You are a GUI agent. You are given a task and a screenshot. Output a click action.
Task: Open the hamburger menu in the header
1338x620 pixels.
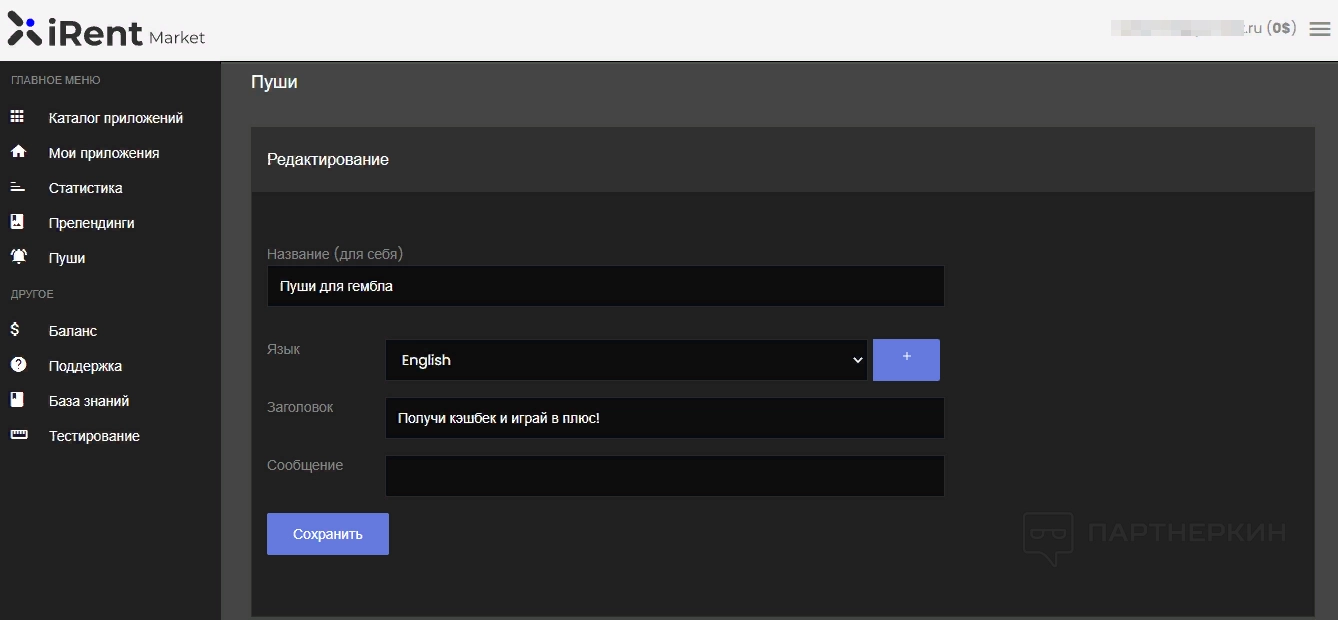point(1319,29)
